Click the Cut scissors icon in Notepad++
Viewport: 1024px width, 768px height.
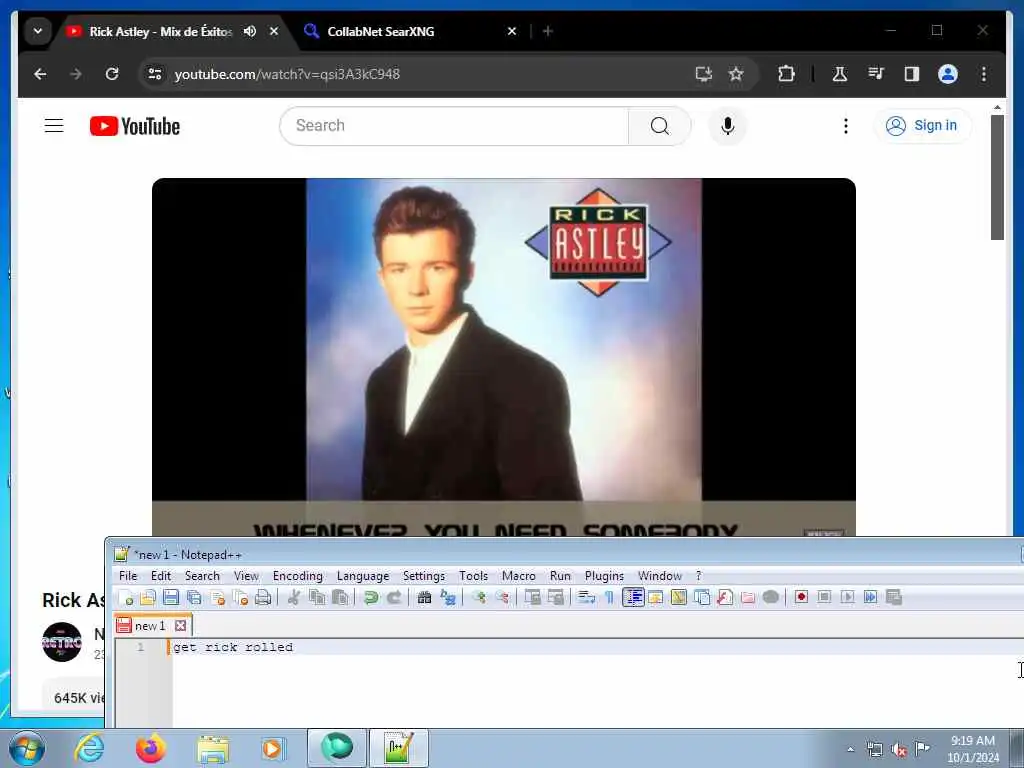(294, 597)
